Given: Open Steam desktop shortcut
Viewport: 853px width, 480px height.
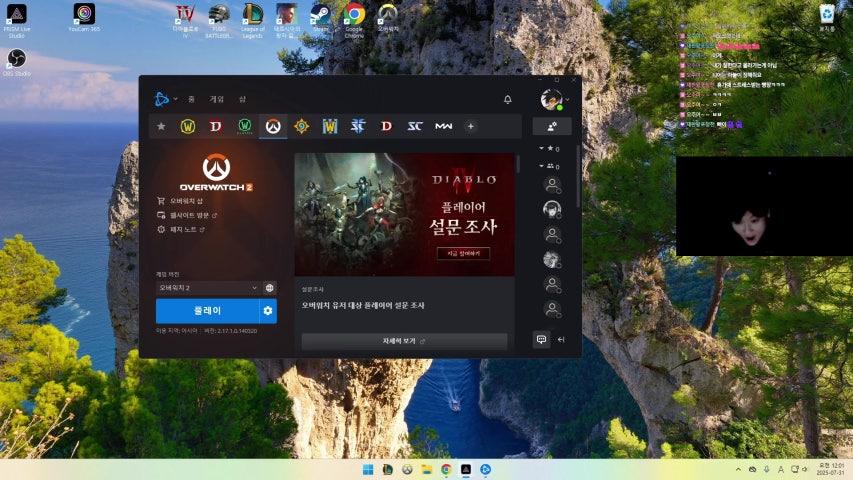Looking at the screenshot, I should tap(320, 17).
